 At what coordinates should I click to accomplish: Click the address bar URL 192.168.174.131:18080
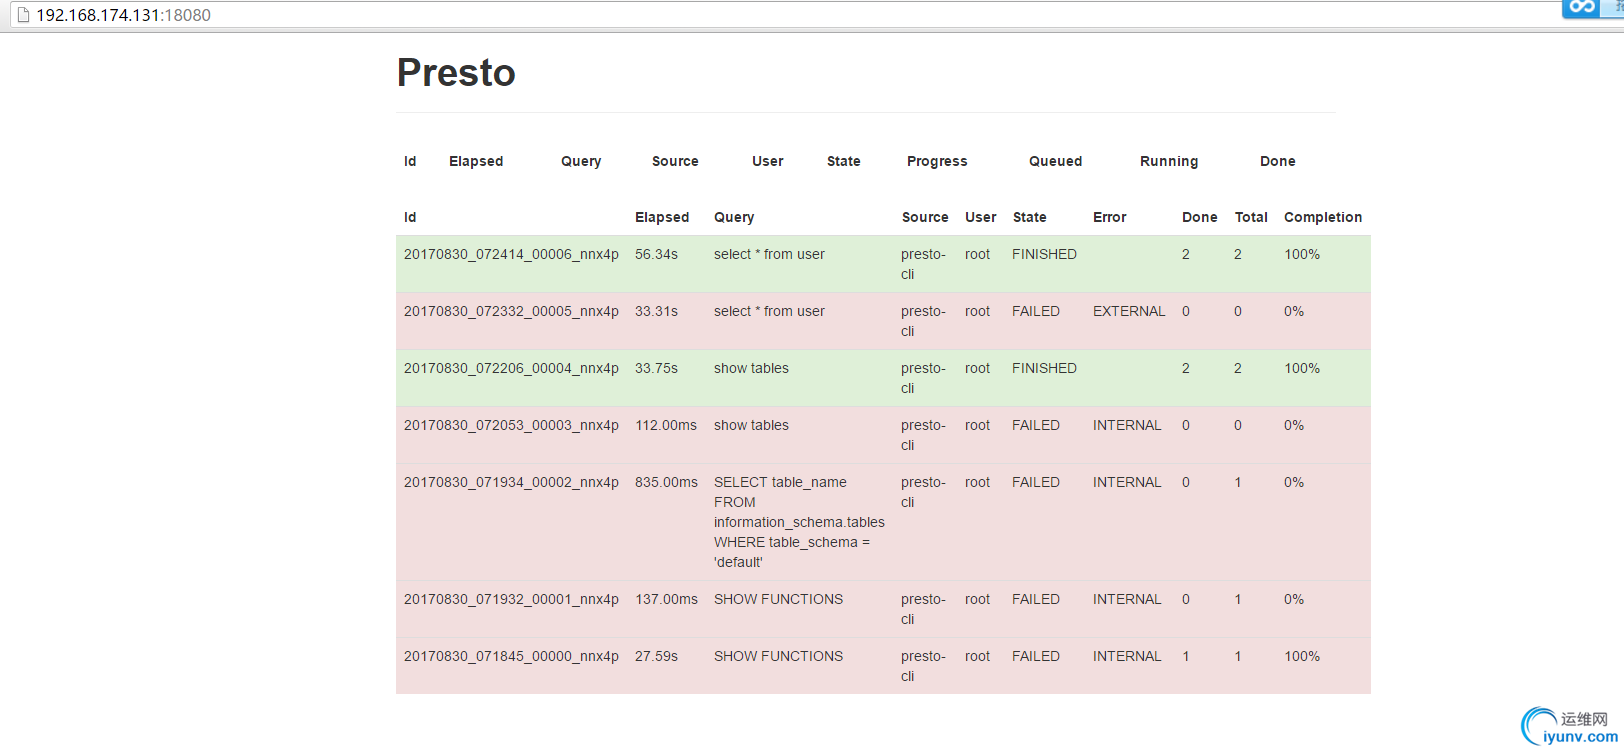[124, 15]
